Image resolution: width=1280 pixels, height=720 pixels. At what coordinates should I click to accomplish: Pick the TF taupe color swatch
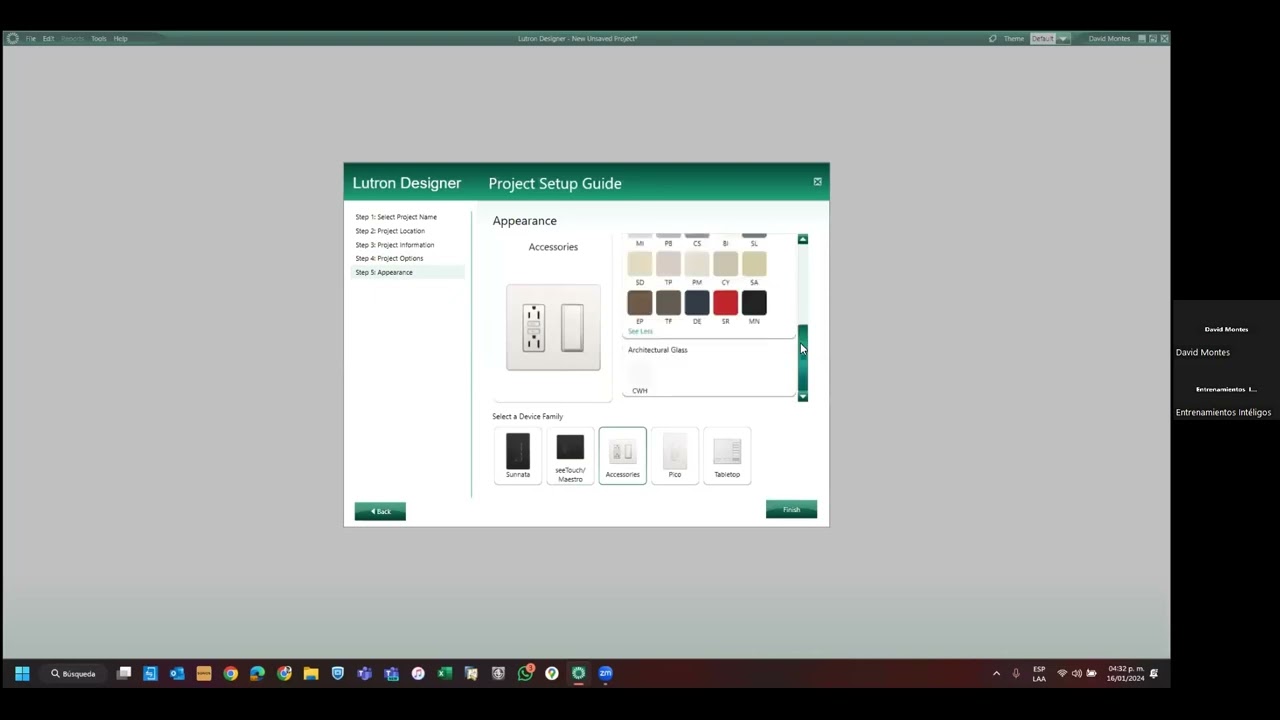[668, 302]
